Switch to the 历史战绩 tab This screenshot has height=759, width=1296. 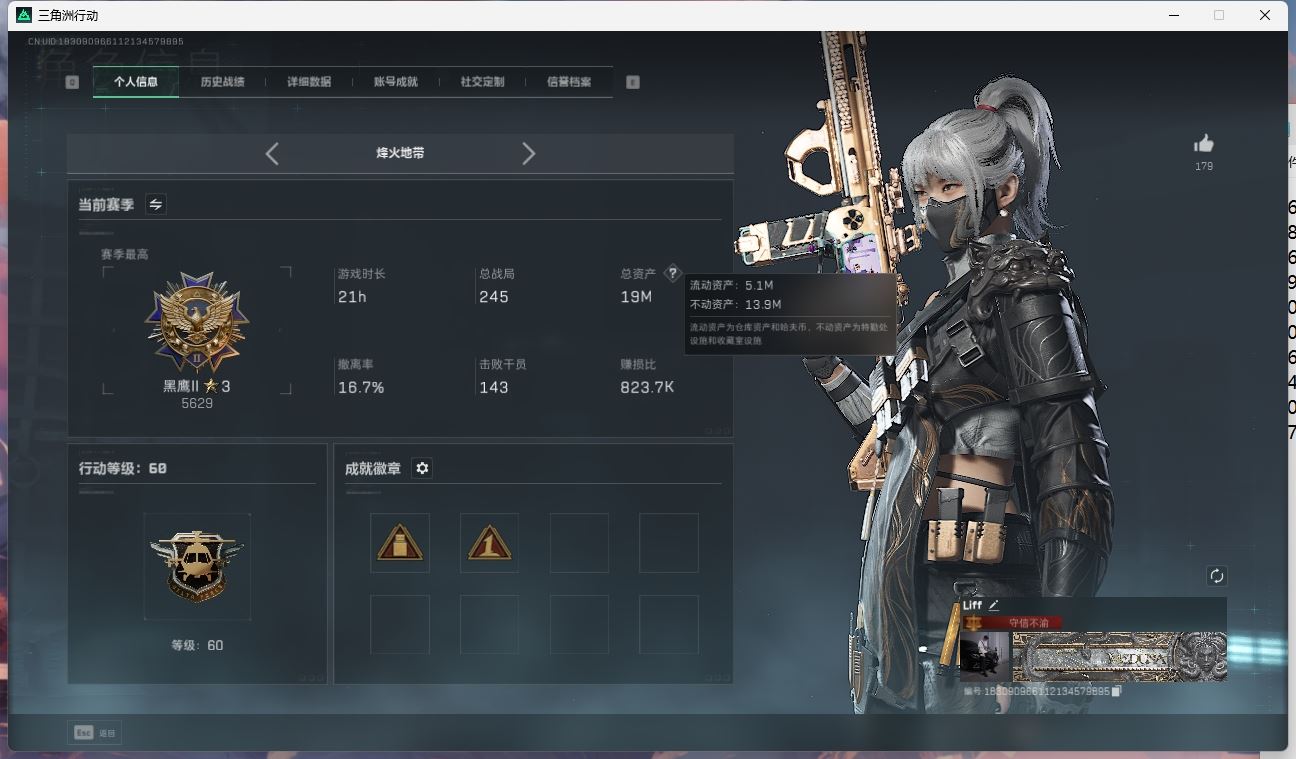coord(222,82)
